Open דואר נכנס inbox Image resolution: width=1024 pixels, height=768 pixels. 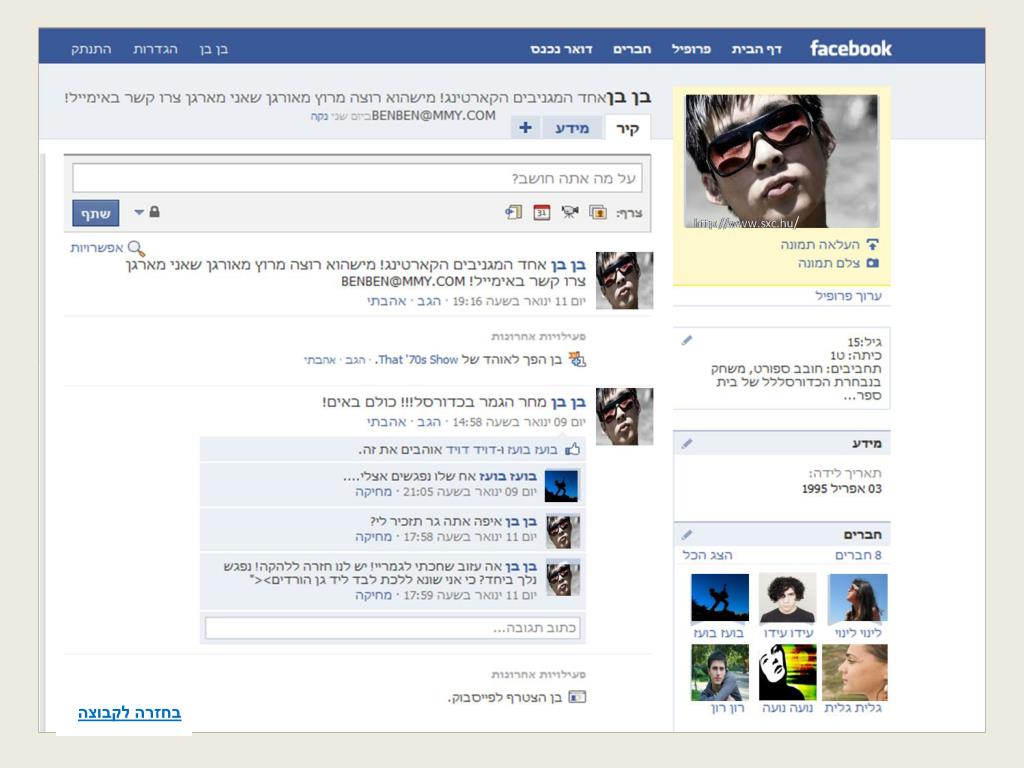click(x=561, y=49)
